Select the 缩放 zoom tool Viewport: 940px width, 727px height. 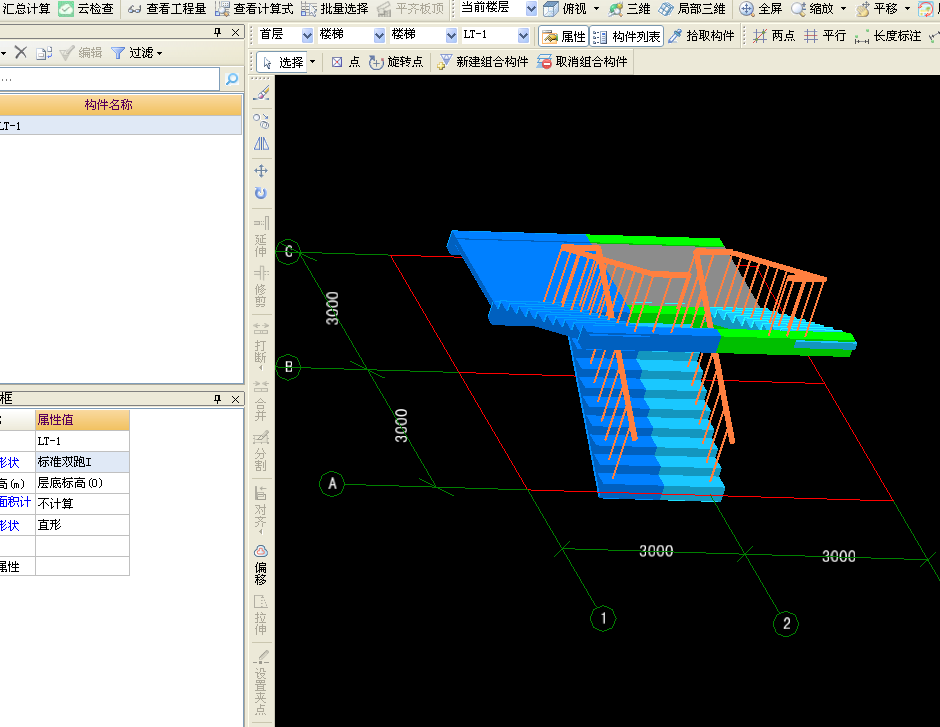pyautogui.click(x=812, y=9)
